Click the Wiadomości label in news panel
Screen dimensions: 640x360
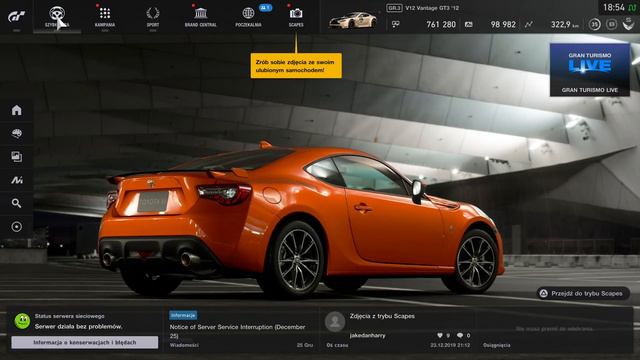(184, 345)
